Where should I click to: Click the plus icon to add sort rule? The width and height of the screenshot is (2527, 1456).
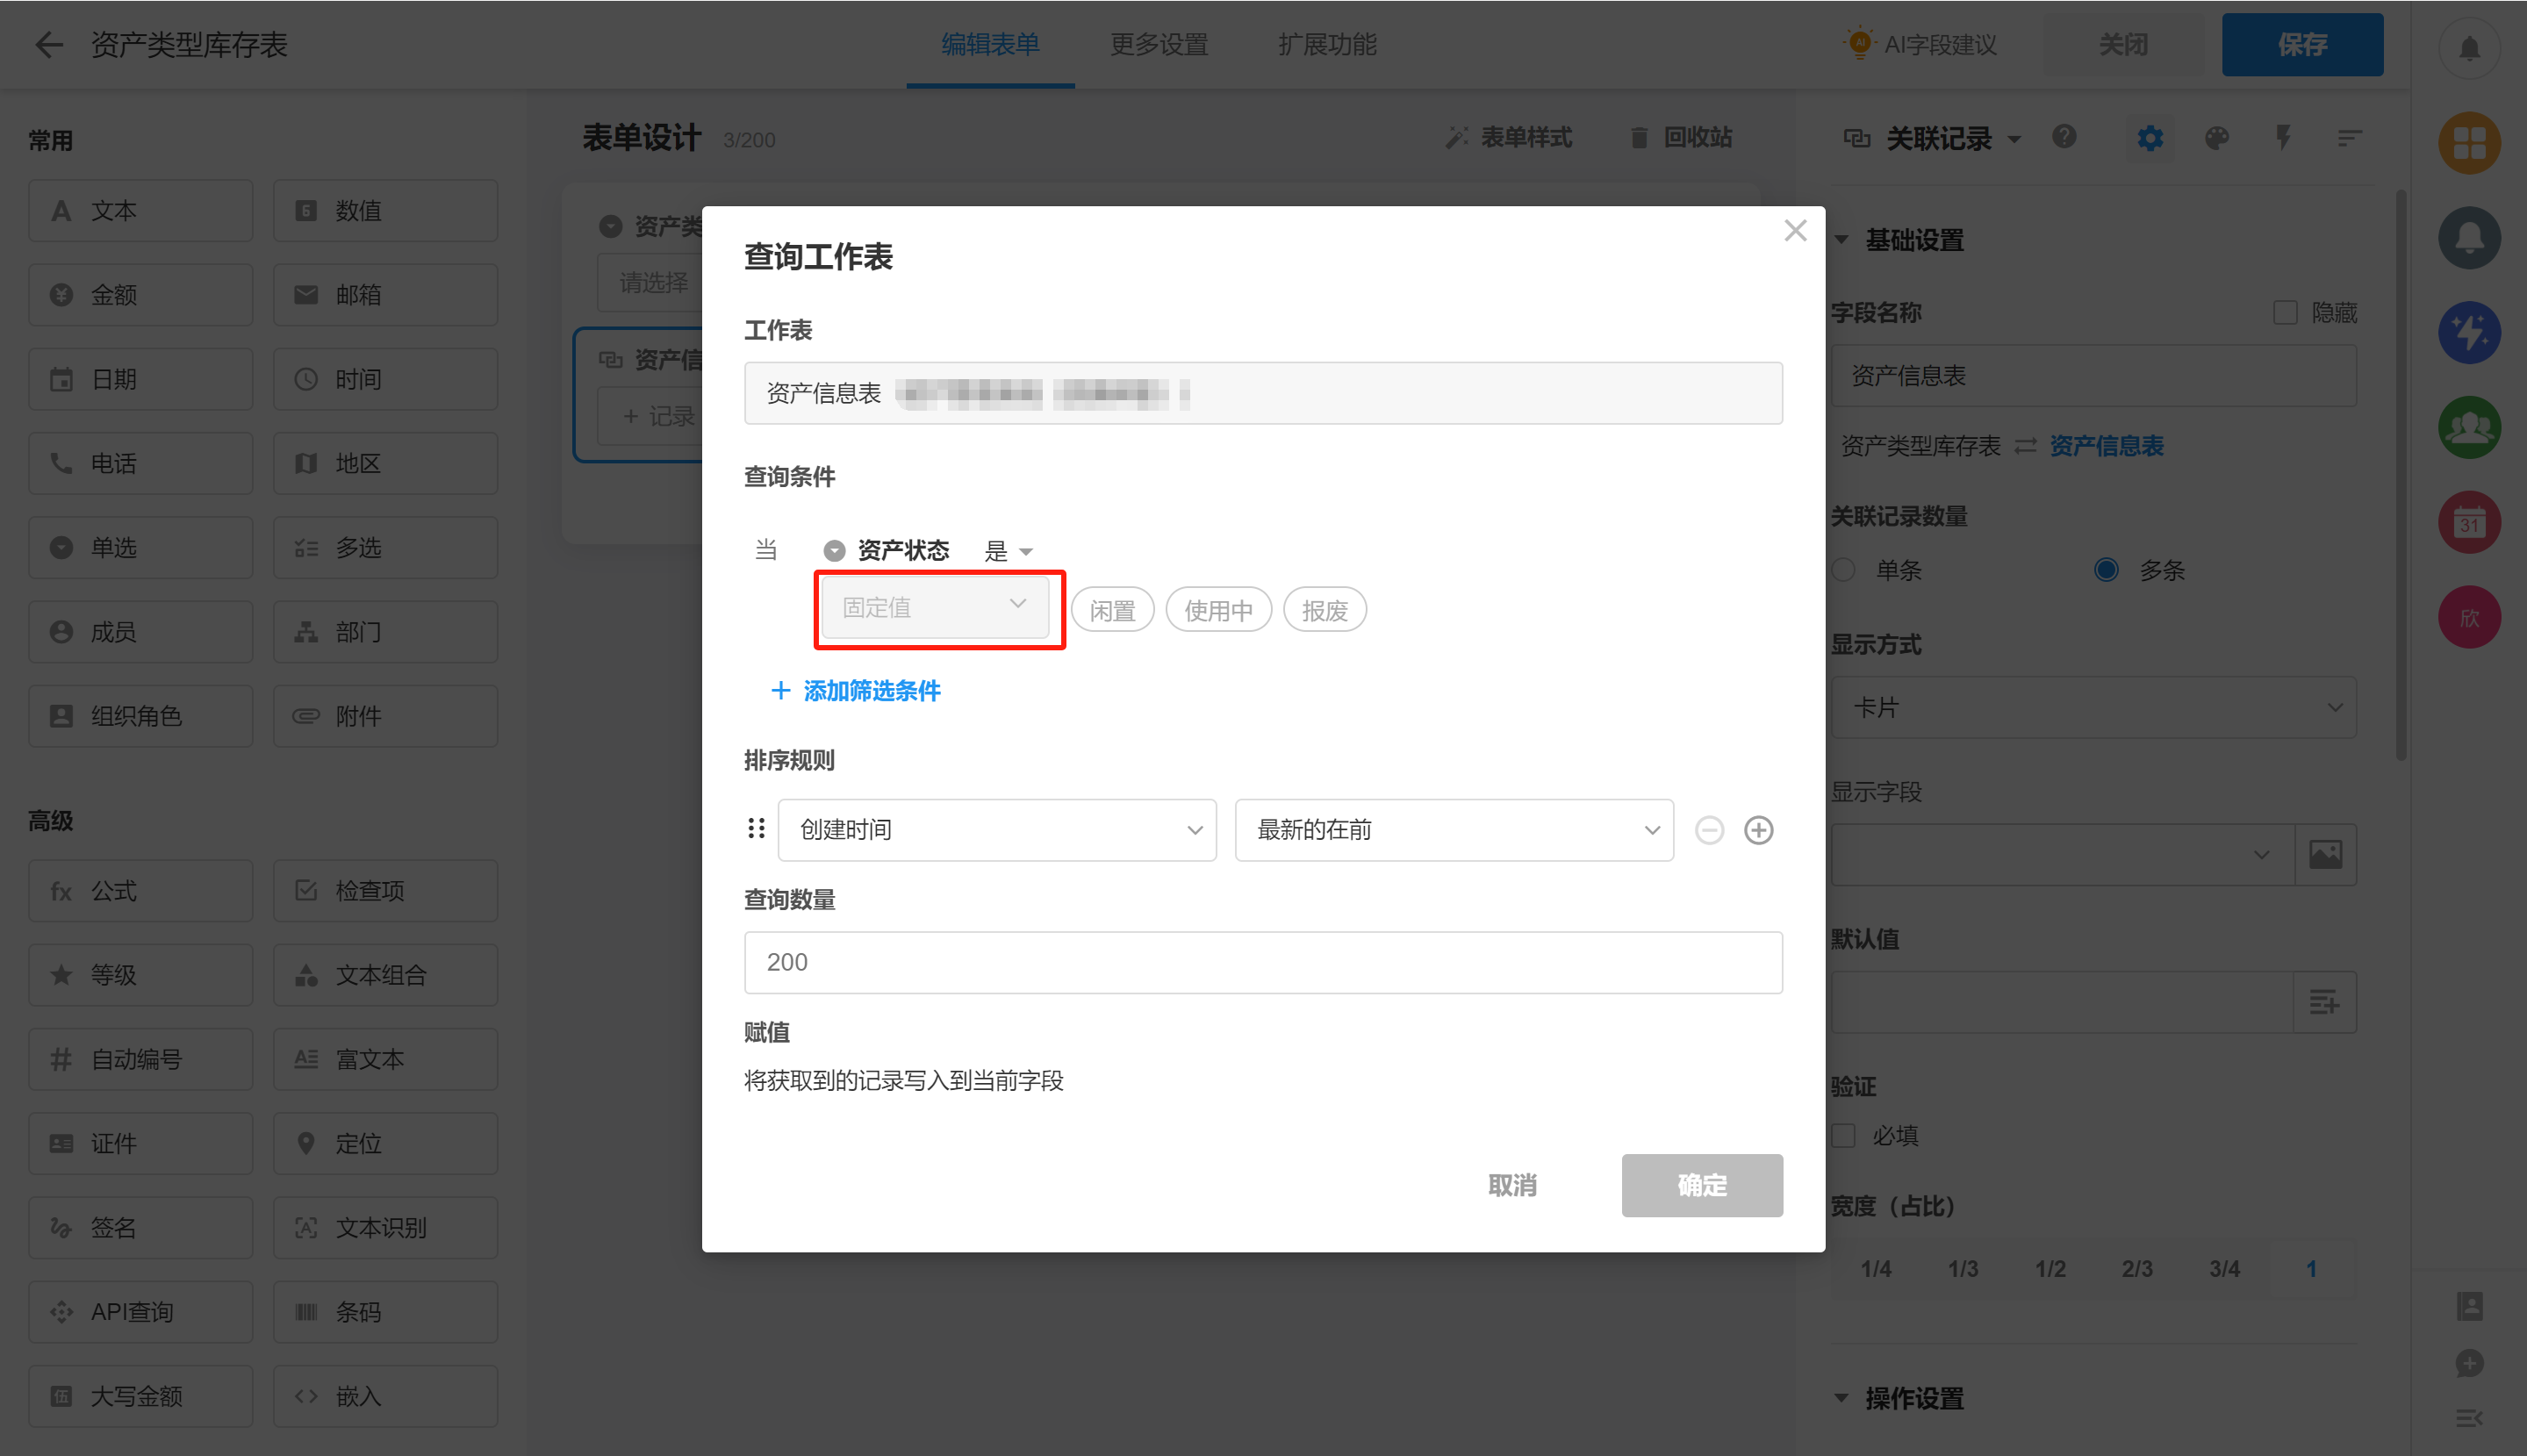[1758, 830]
